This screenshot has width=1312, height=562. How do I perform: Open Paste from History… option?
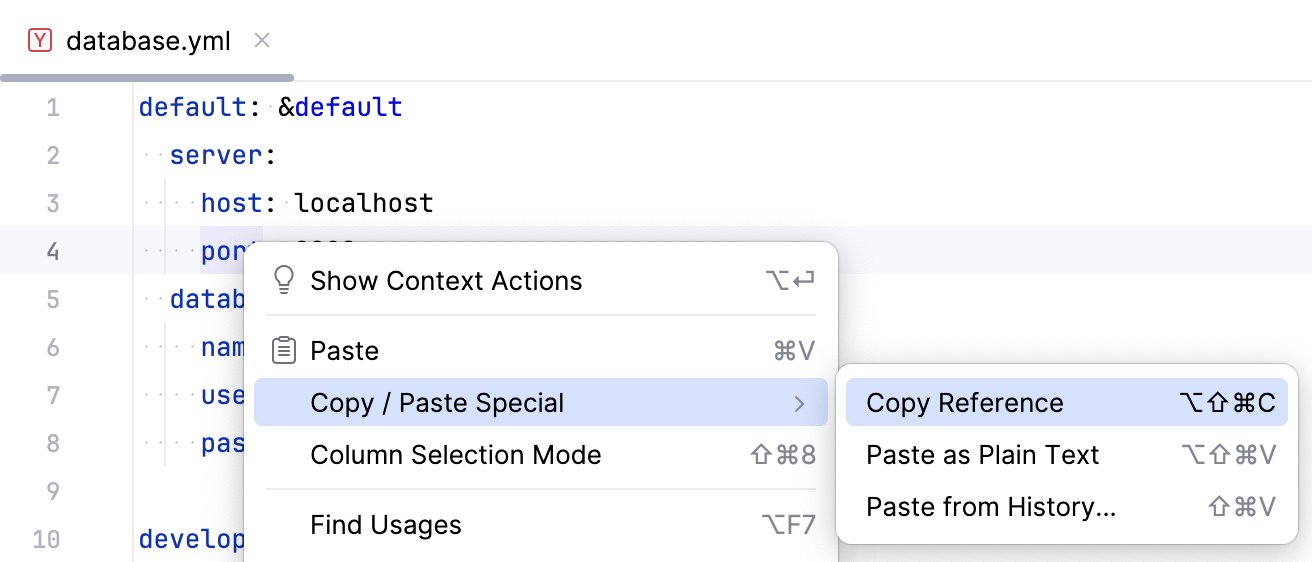tap(991, 507)
